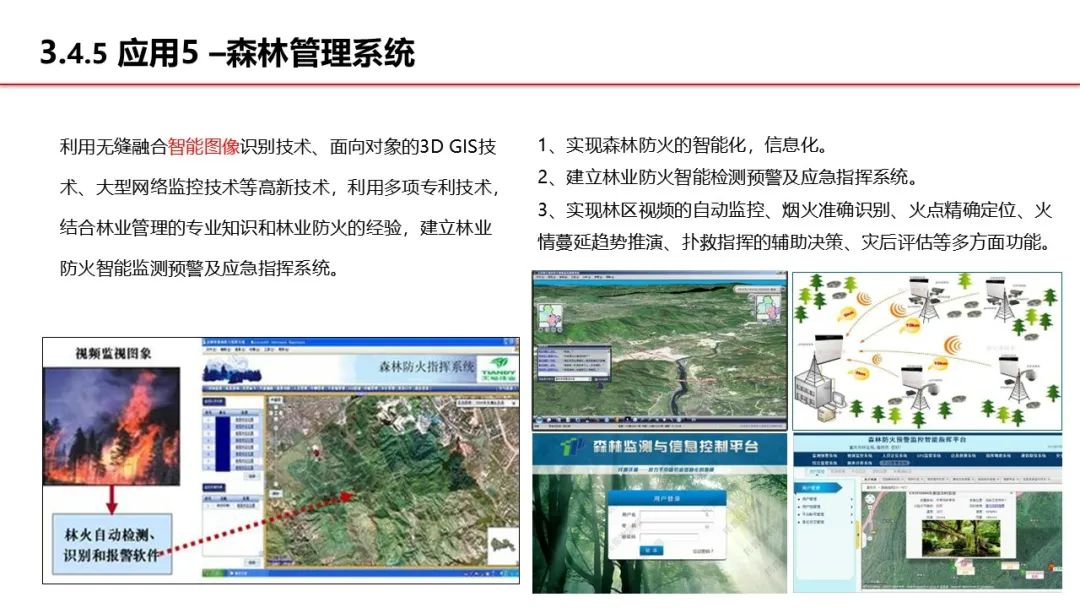The image size is (1080, 608).
Task: Click the forest fire photo thumbnail
Action: (112, 426)
